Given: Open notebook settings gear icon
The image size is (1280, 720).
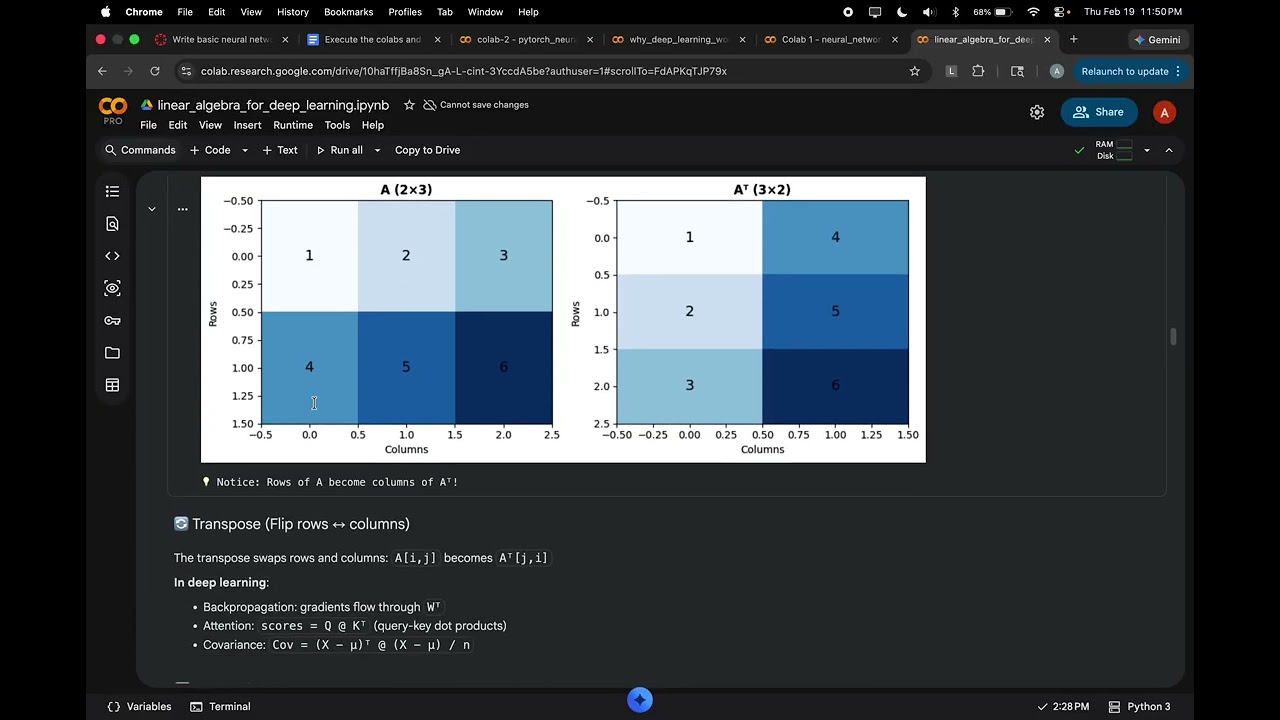Looking at the screenshot, I should 1037,112.
